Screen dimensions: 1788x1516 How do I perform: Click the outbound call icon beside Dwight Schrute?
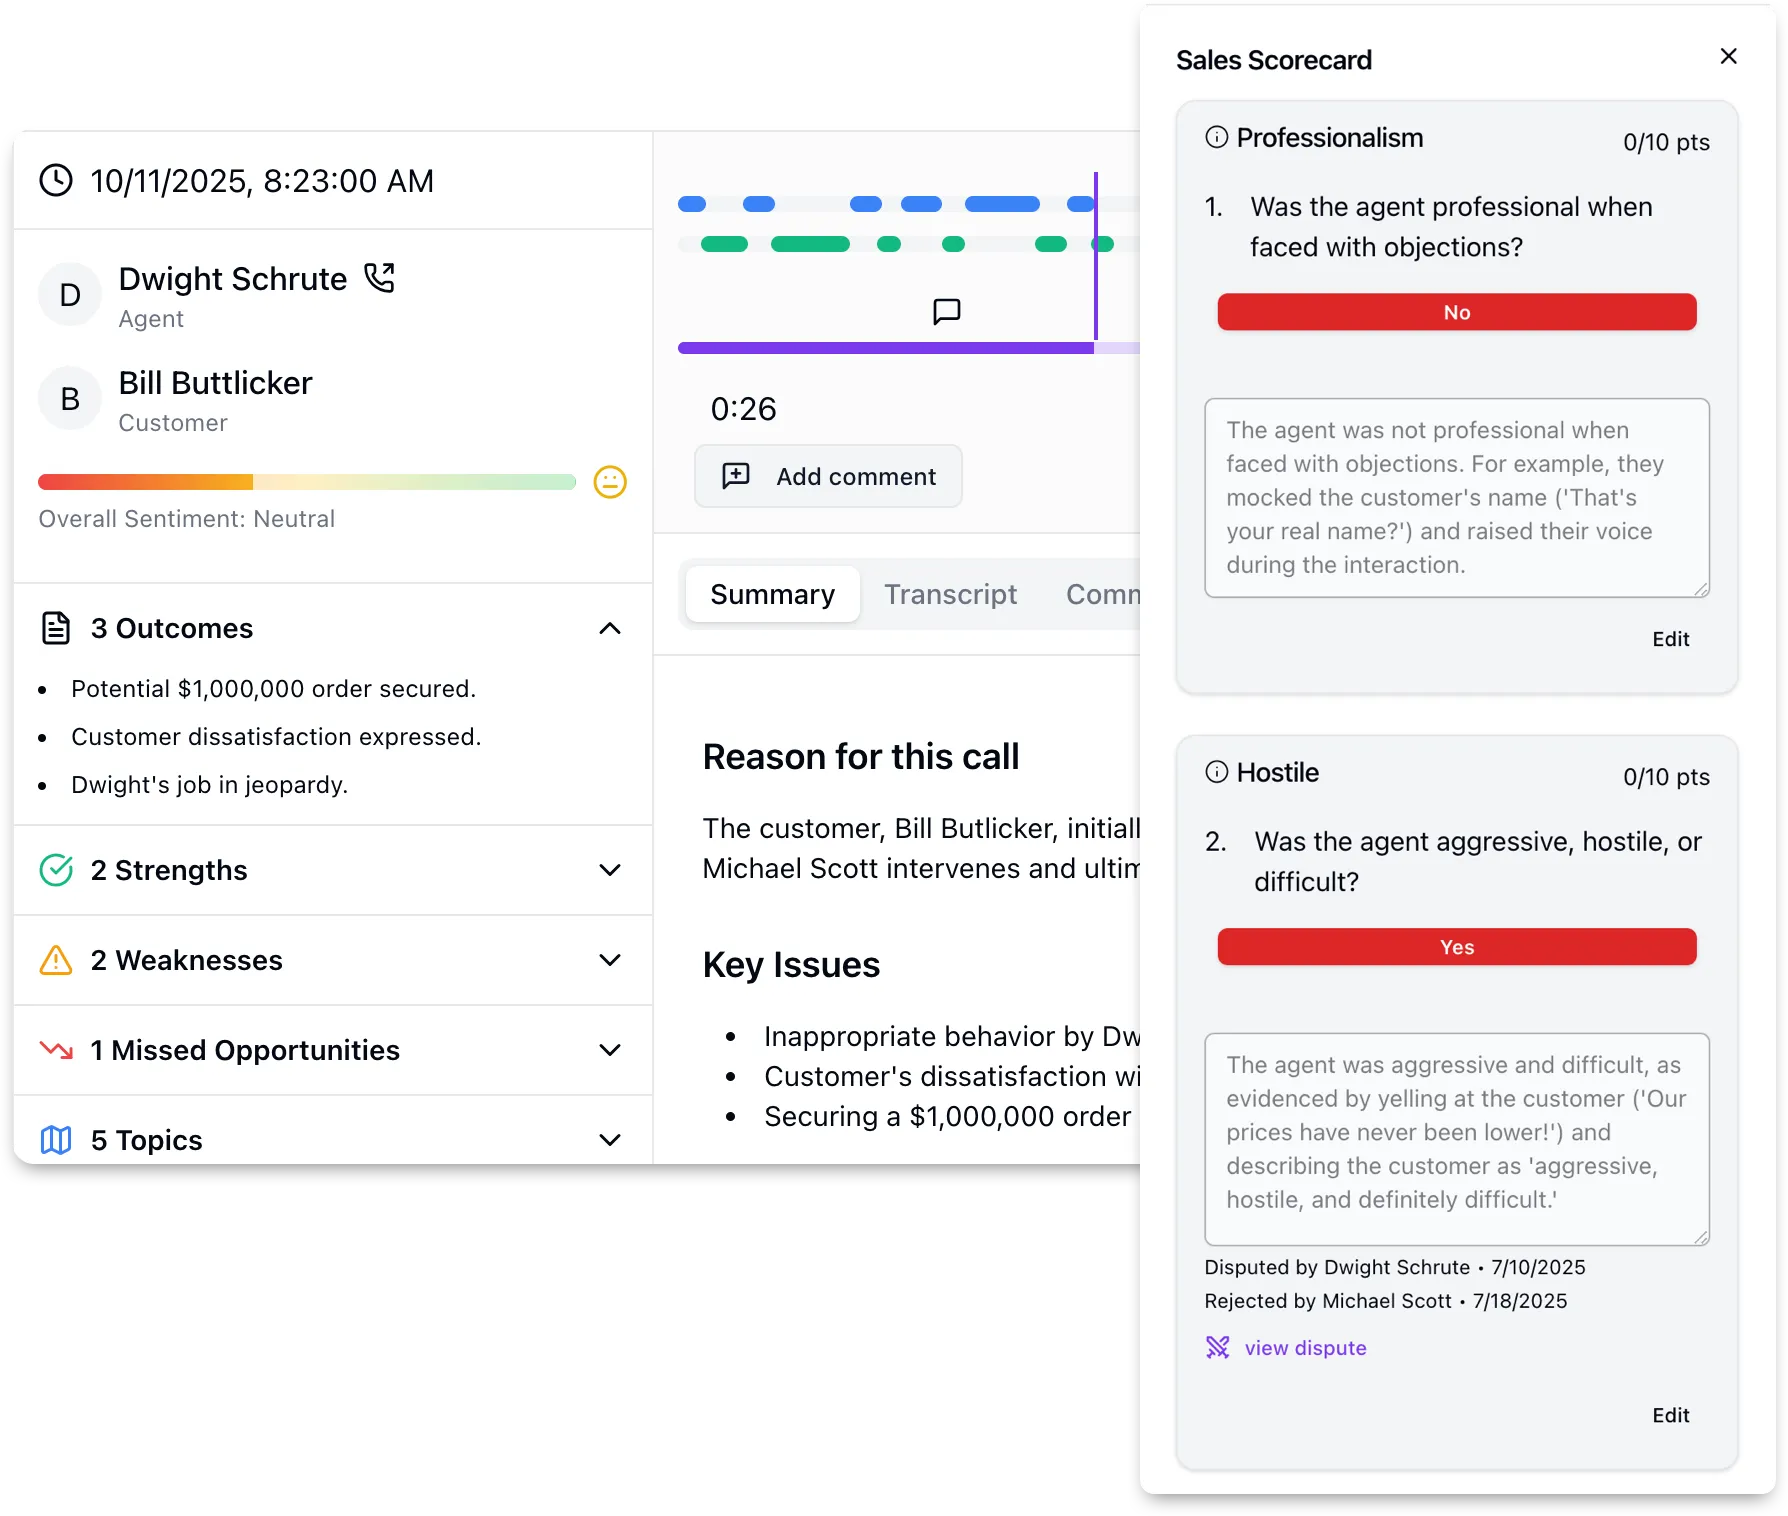pyautogui.click(x=380, y=278)
